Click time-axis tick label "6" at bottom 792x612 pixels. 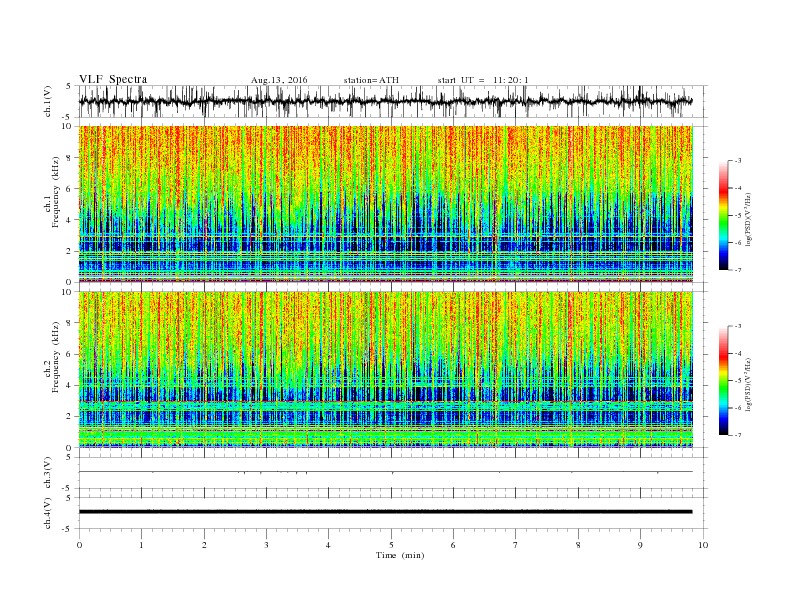click(x=453, y=545)
